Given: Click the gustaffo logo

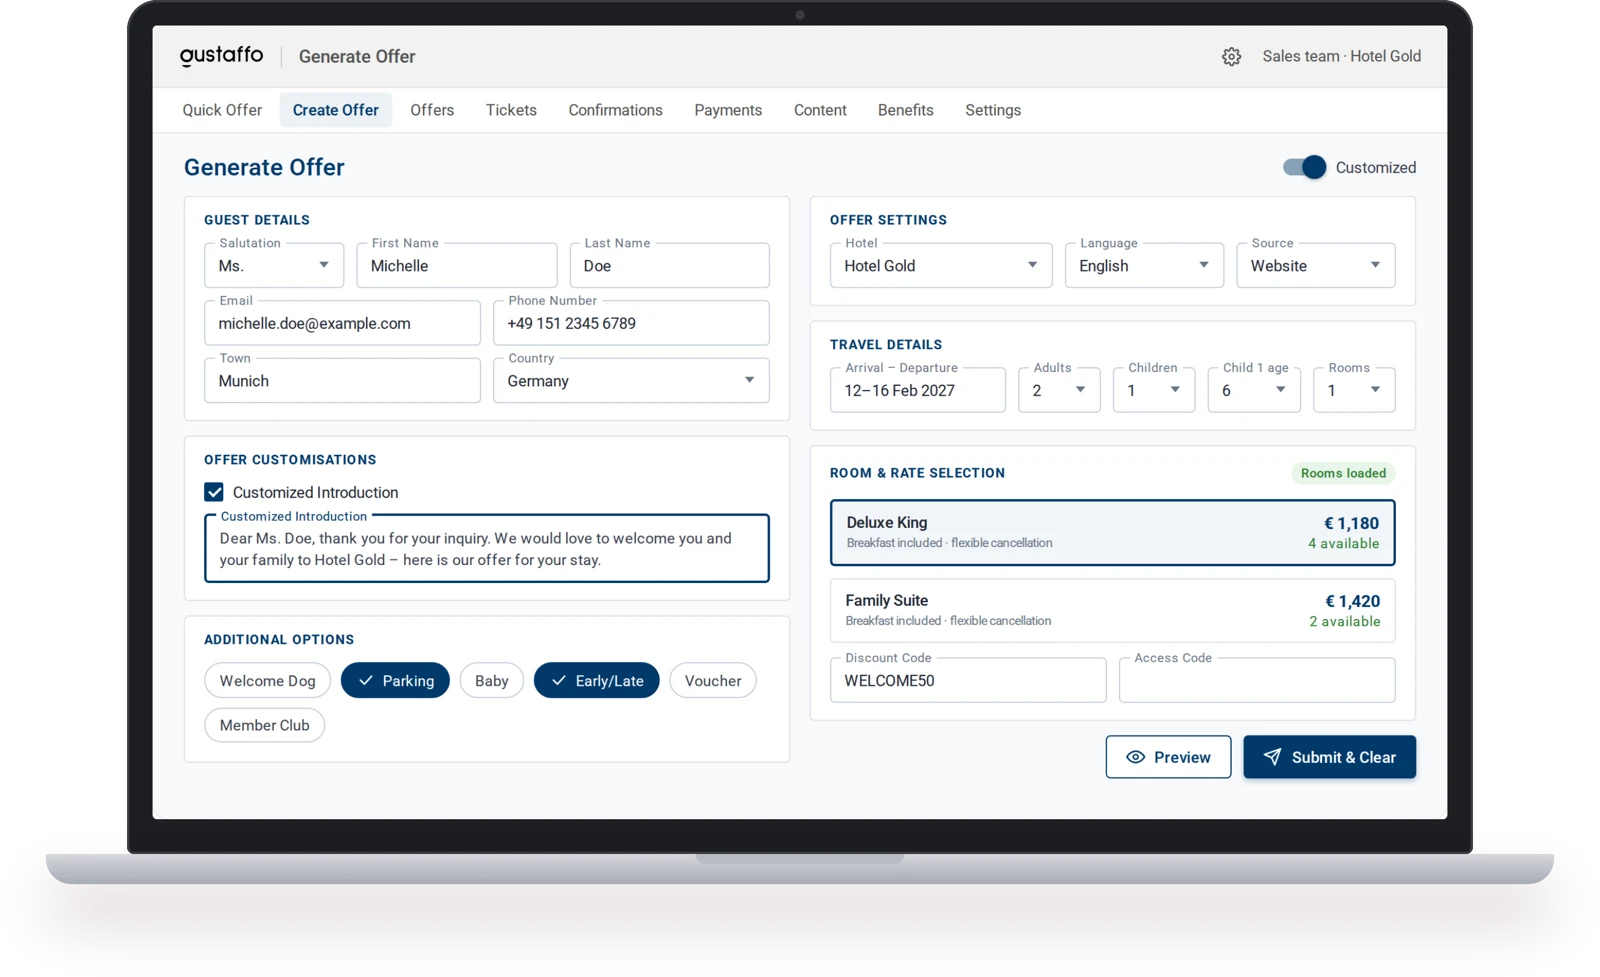Looking at the screenshot, I should (x=221, y=56).
